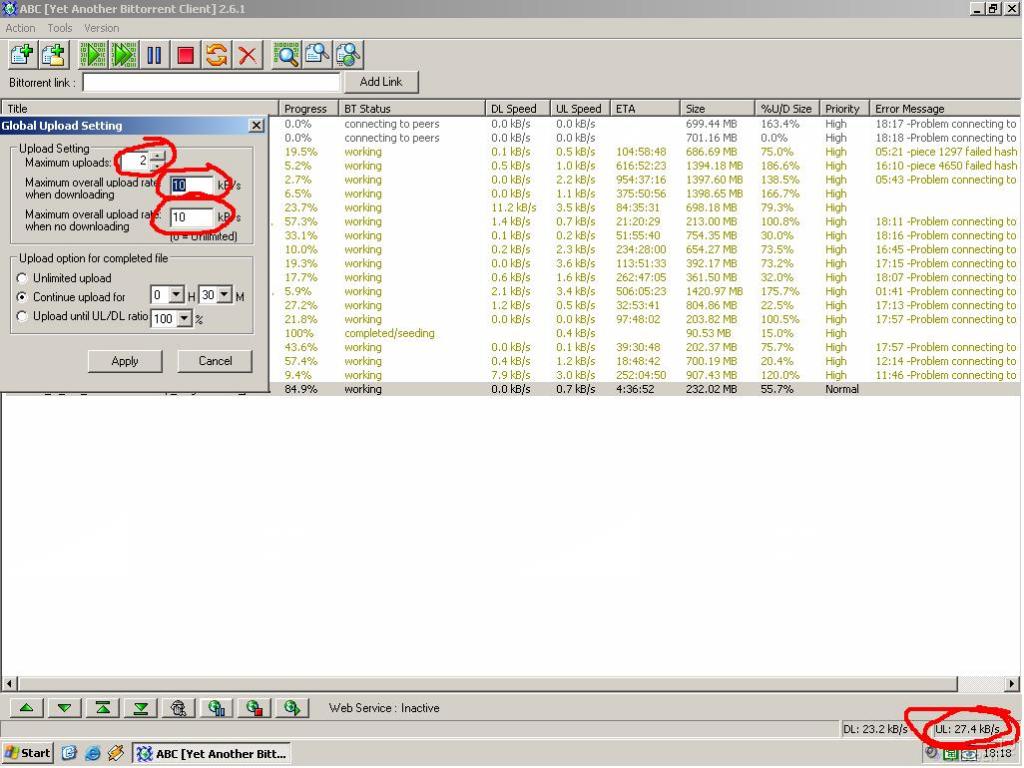Click the blue Pause icon
Screen dimensions: 1024x768
[x=155, y=55]
